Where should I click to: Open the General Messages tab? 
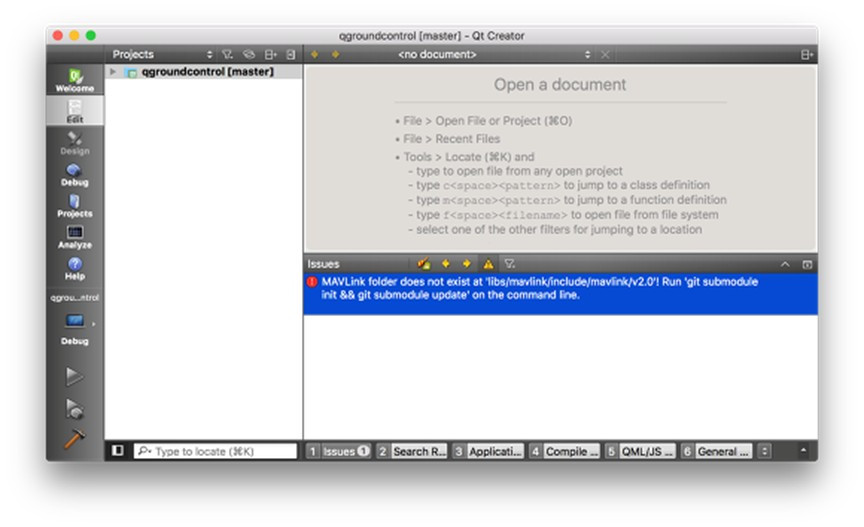(716, 451)
